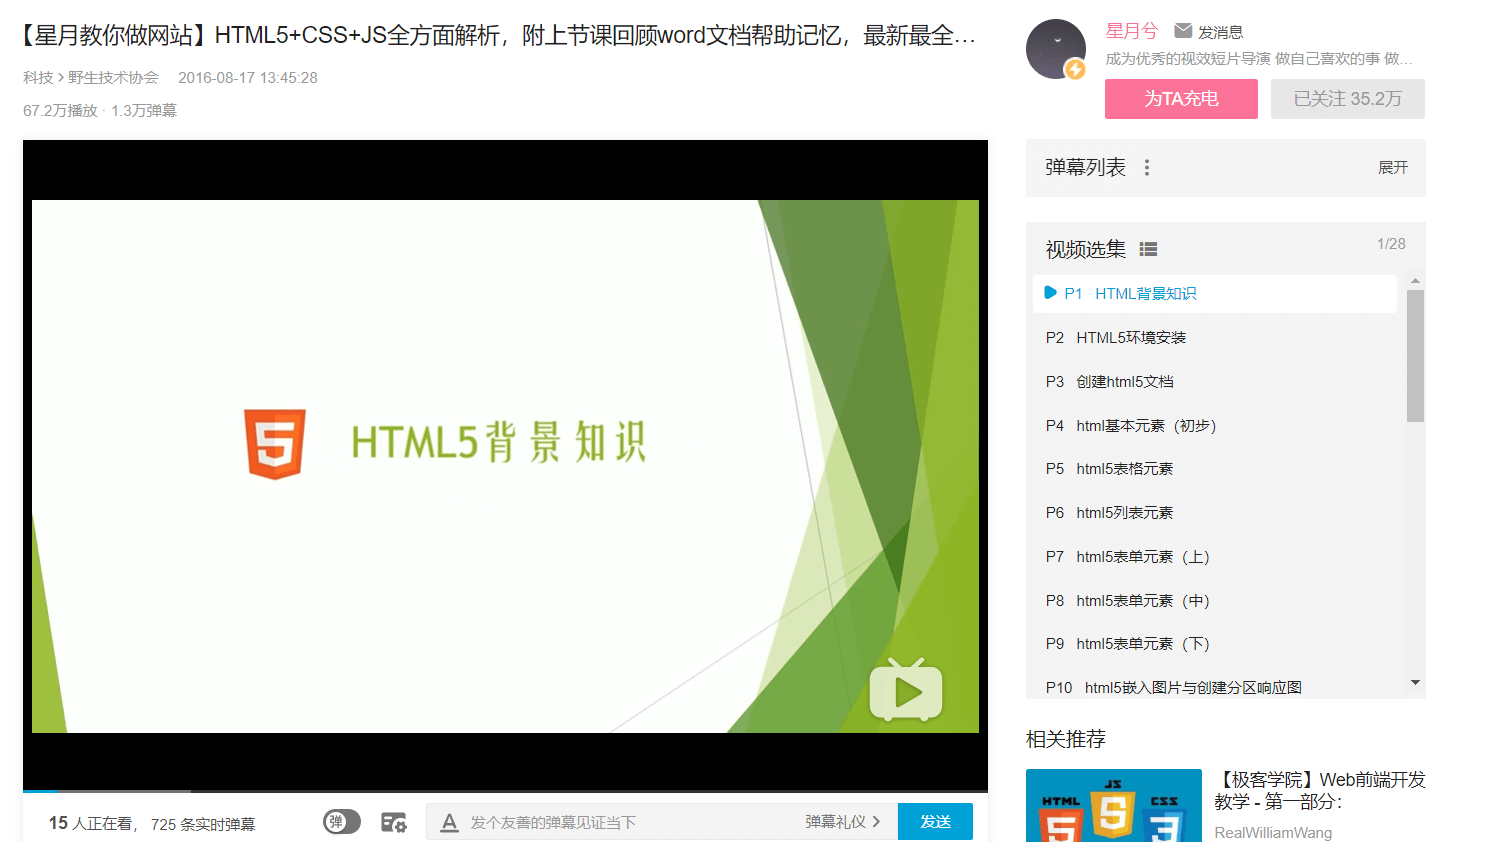Click the 已关注 35.2万 follow button
This screenshot has height=842, width=1489.
pyautogui.click(x=1347, y=99)
